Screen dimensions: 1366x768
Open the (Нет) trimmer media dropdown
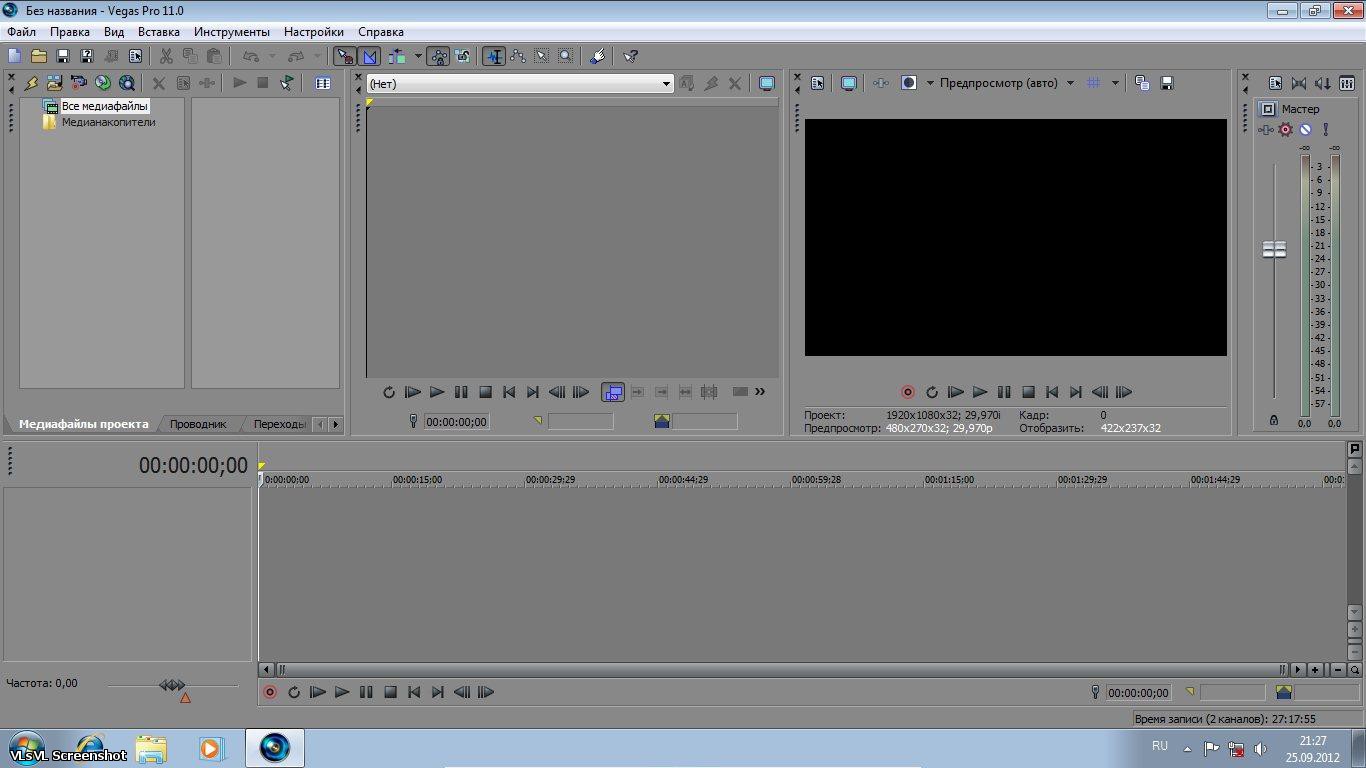point(667,84)
